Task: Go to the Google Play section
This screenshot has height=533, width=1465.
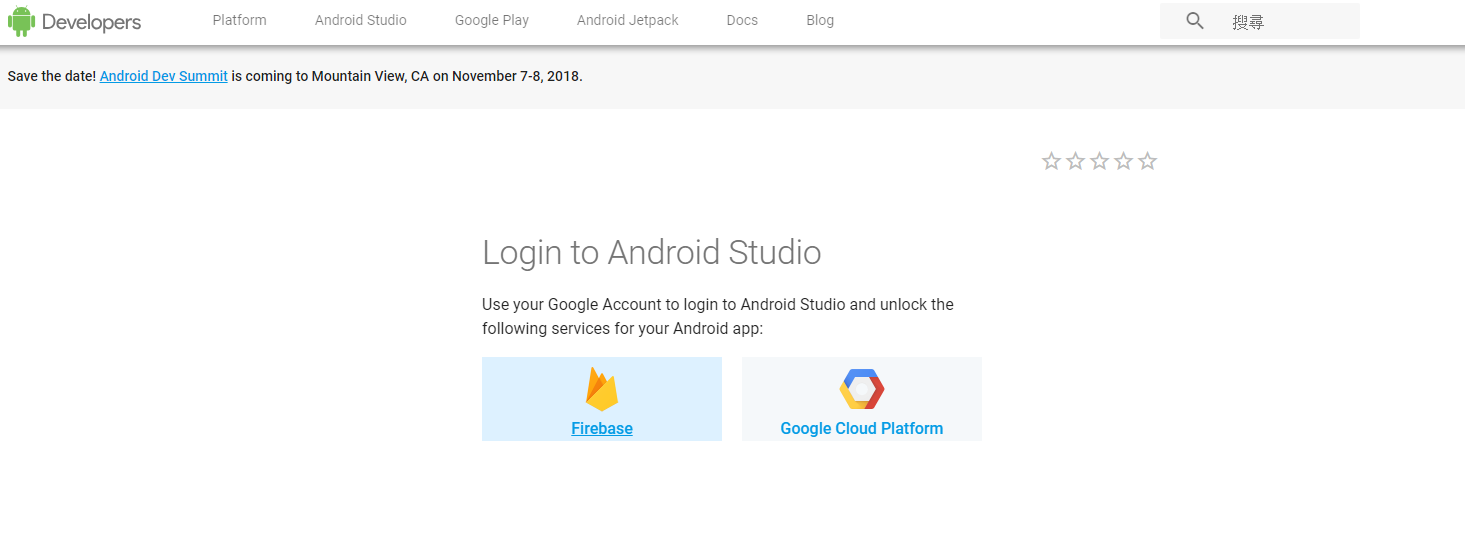Action: click(x=492, y=20)
